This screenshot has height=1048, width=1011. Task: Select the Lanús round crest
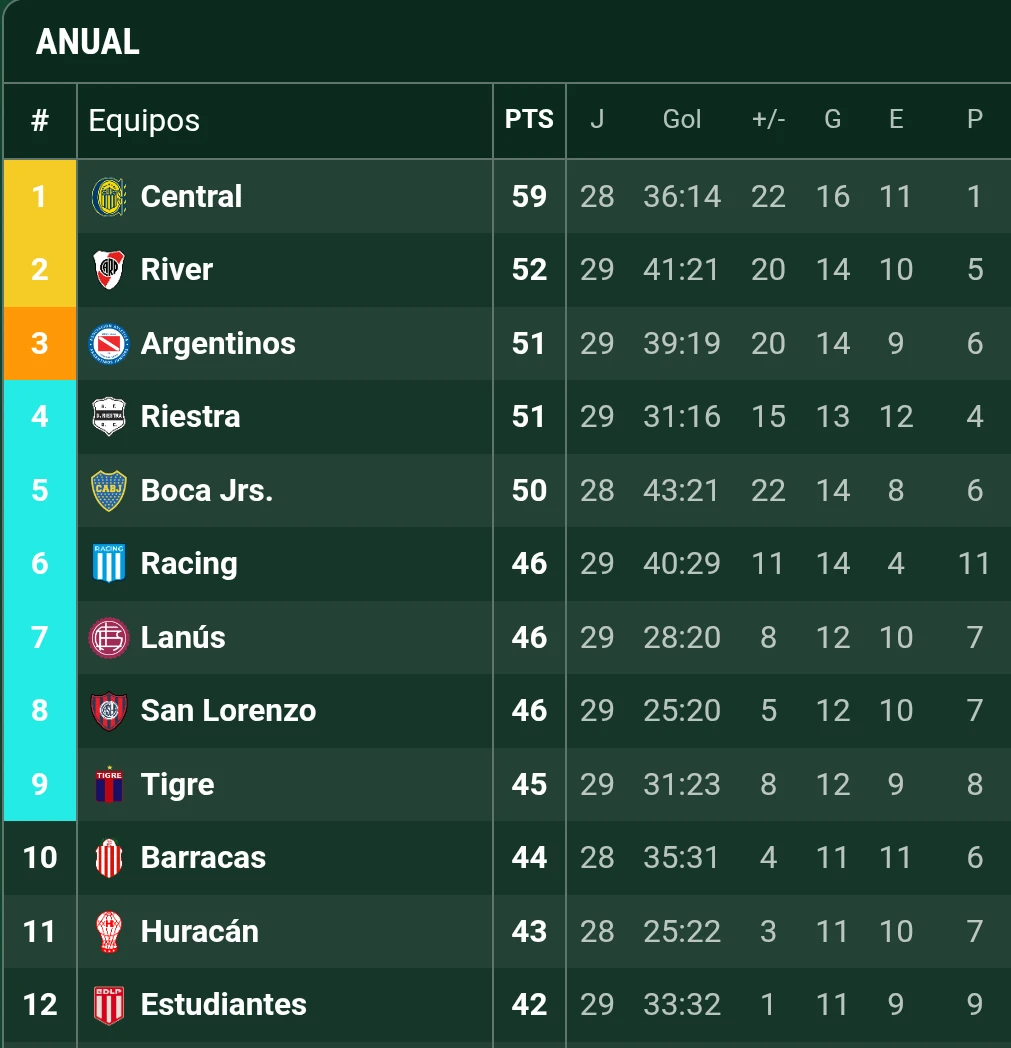(x=109, y=638)
